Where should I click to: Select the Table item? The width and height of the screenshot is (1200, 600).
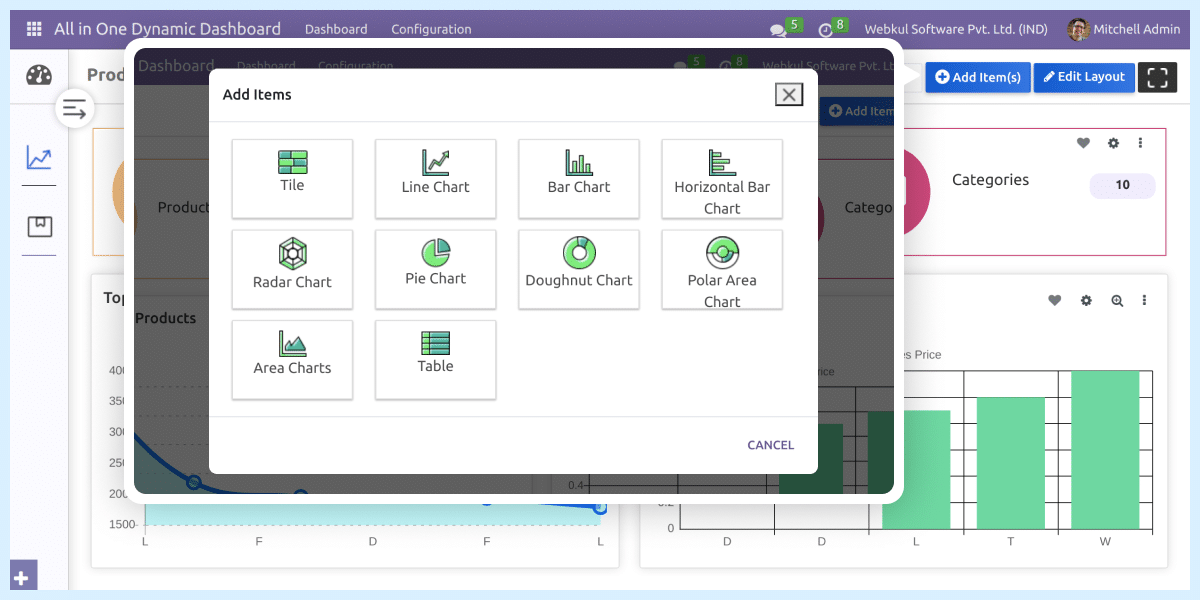point(435,360)
